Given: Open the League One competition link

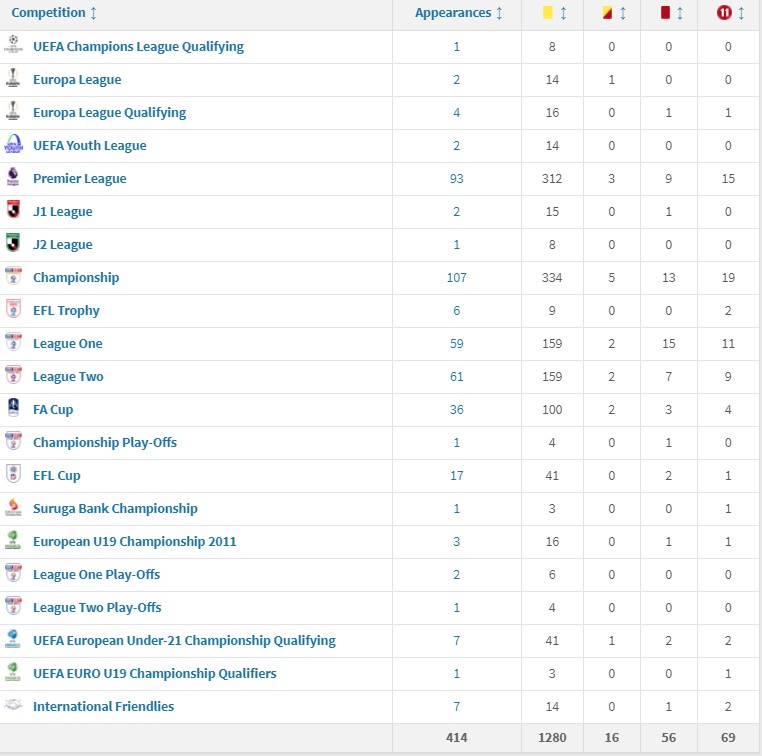Looking at the screenshot, I should [68, 344].
